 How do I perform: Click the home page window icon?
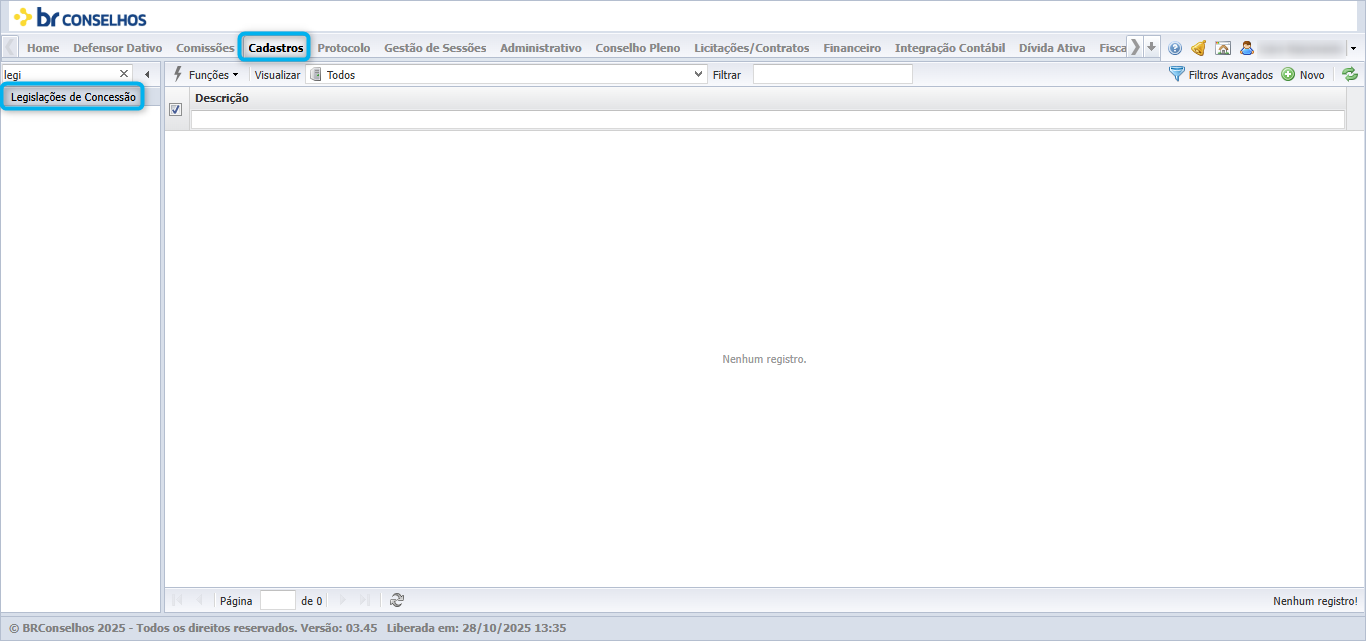(x=1223, y=48)
